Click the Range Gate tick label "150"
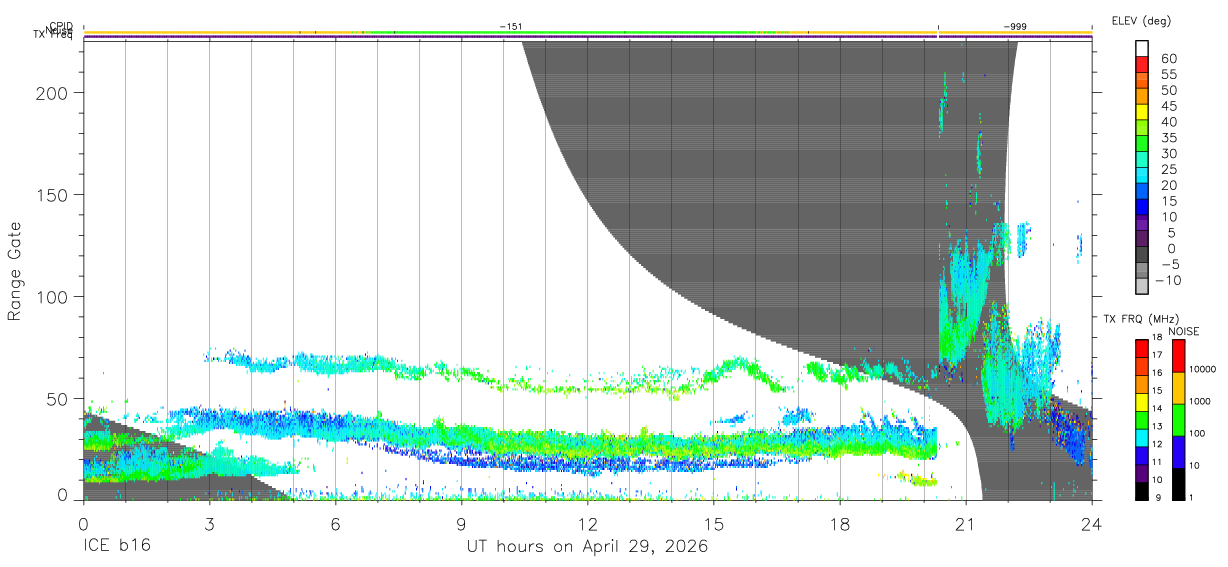 point(53,194)
